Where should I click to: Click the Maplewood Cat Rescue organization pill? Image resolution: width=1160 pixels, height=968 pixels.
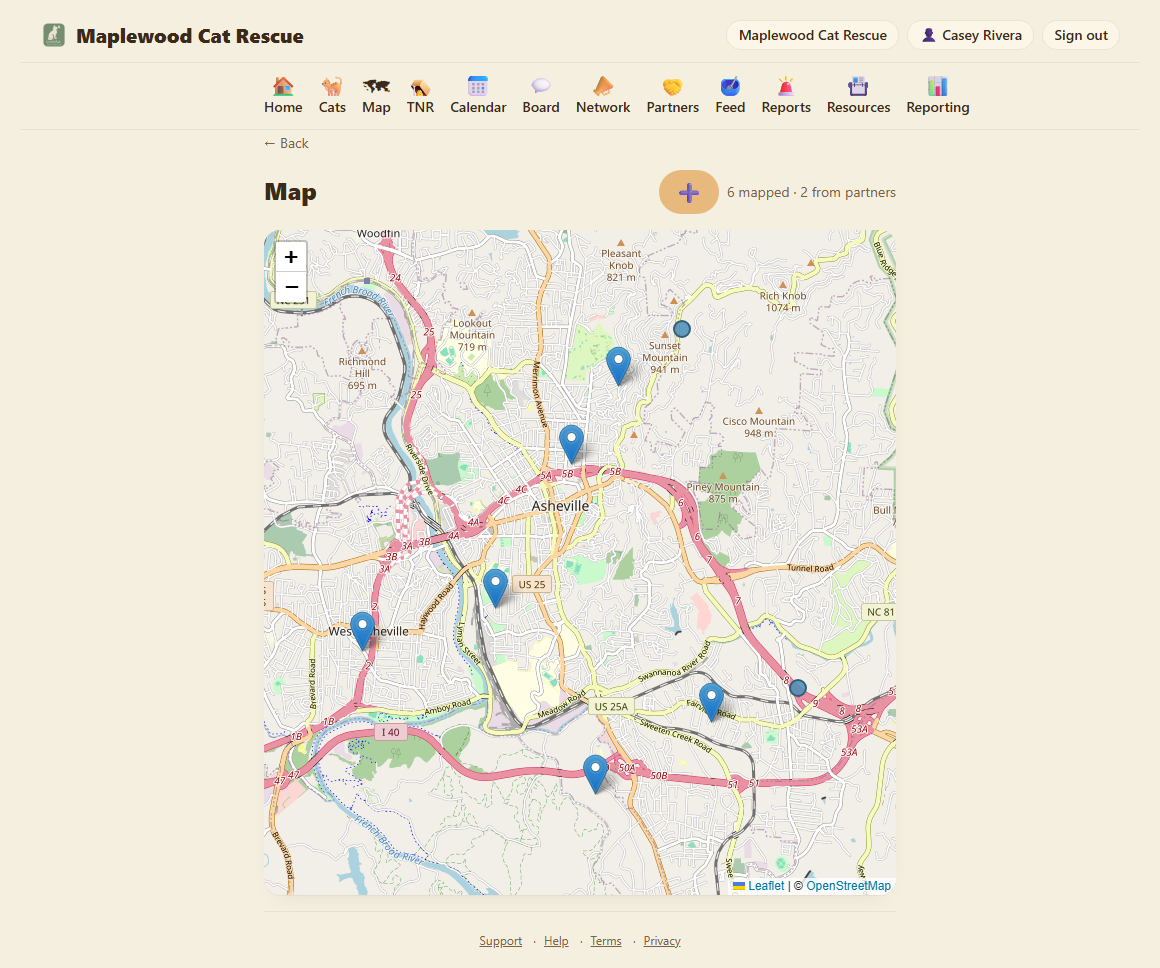pyautogui.click(x=812, y=36)
